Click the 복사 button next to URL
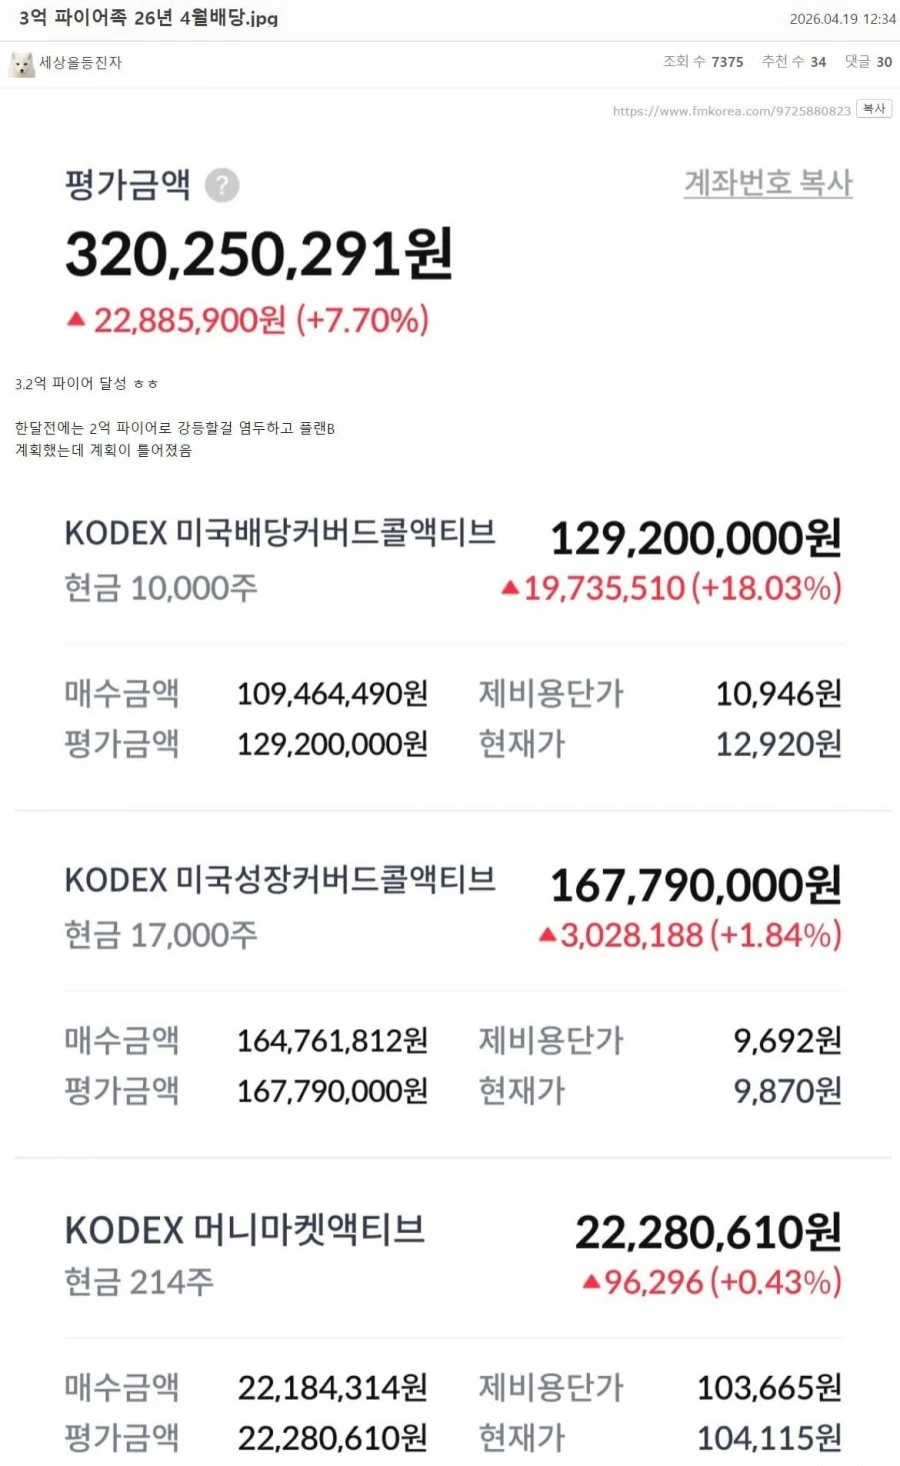 pyautogui.click(x=874, y=109)
